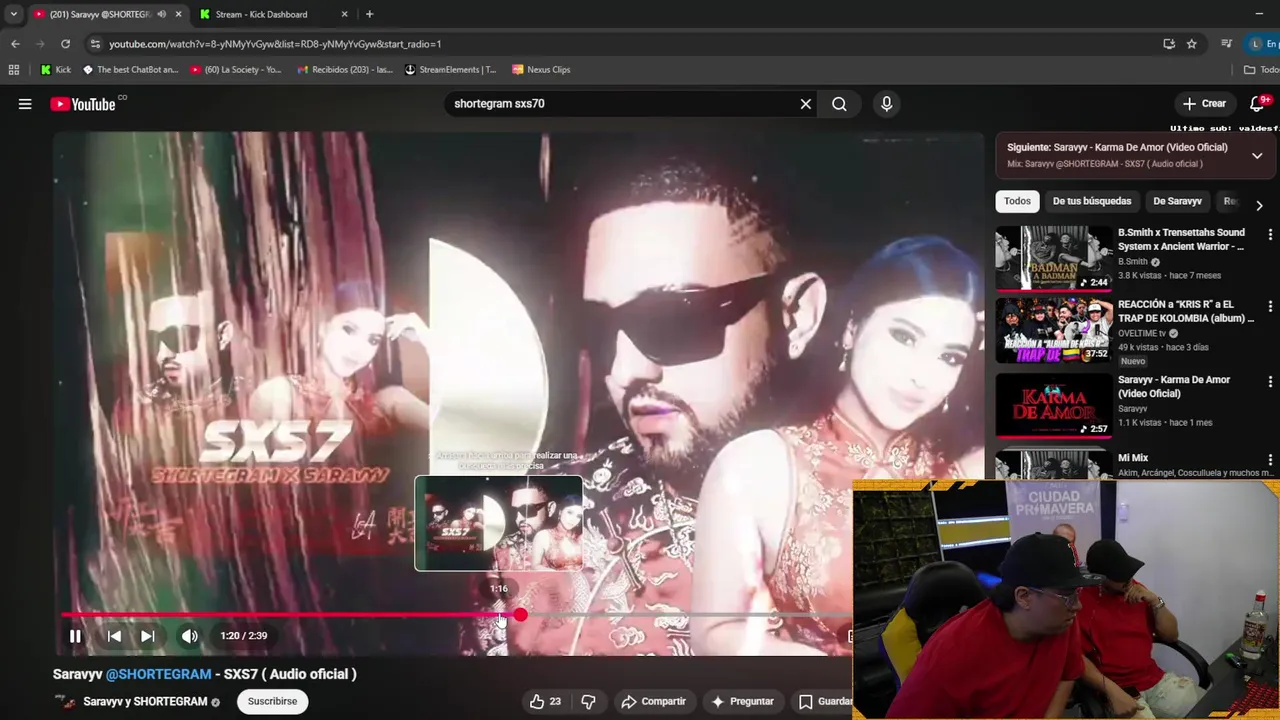Select the Todos filter chip
This screenshot has height=720, width=1280.
(x=1017, y=201)
